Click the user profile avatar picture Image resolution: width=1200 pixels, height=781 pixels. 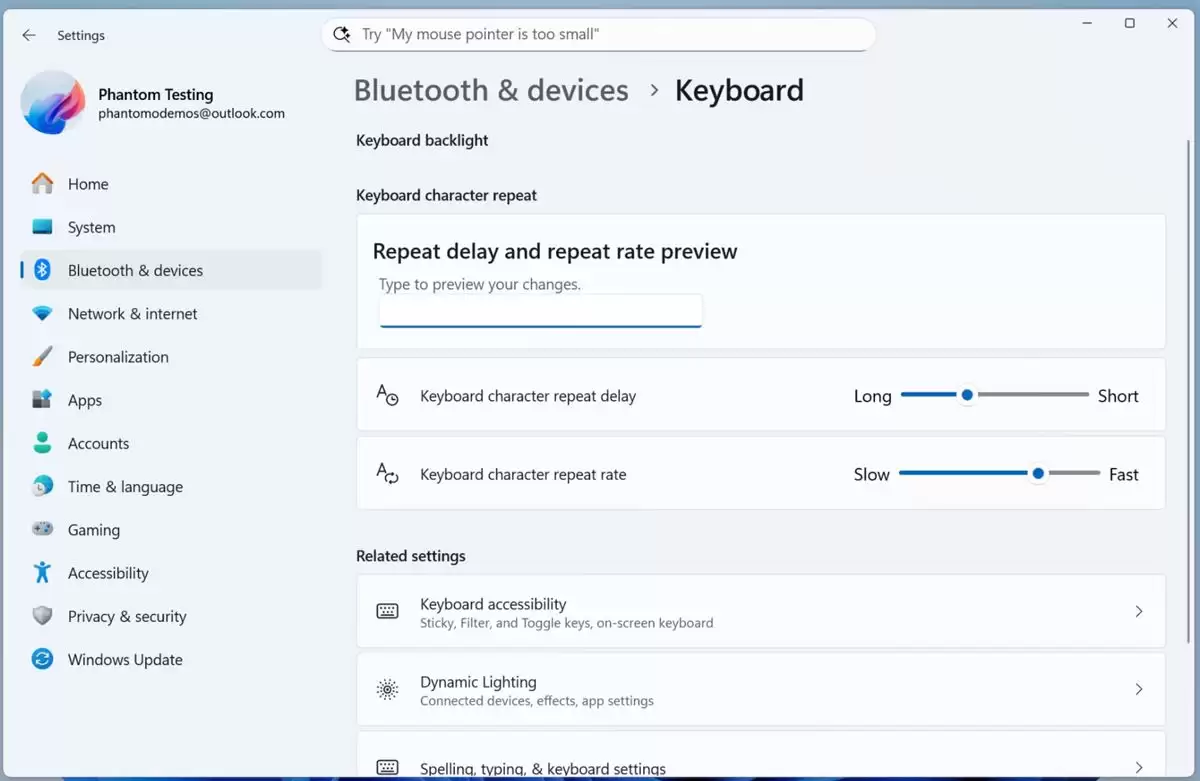[x=53, y=102]
